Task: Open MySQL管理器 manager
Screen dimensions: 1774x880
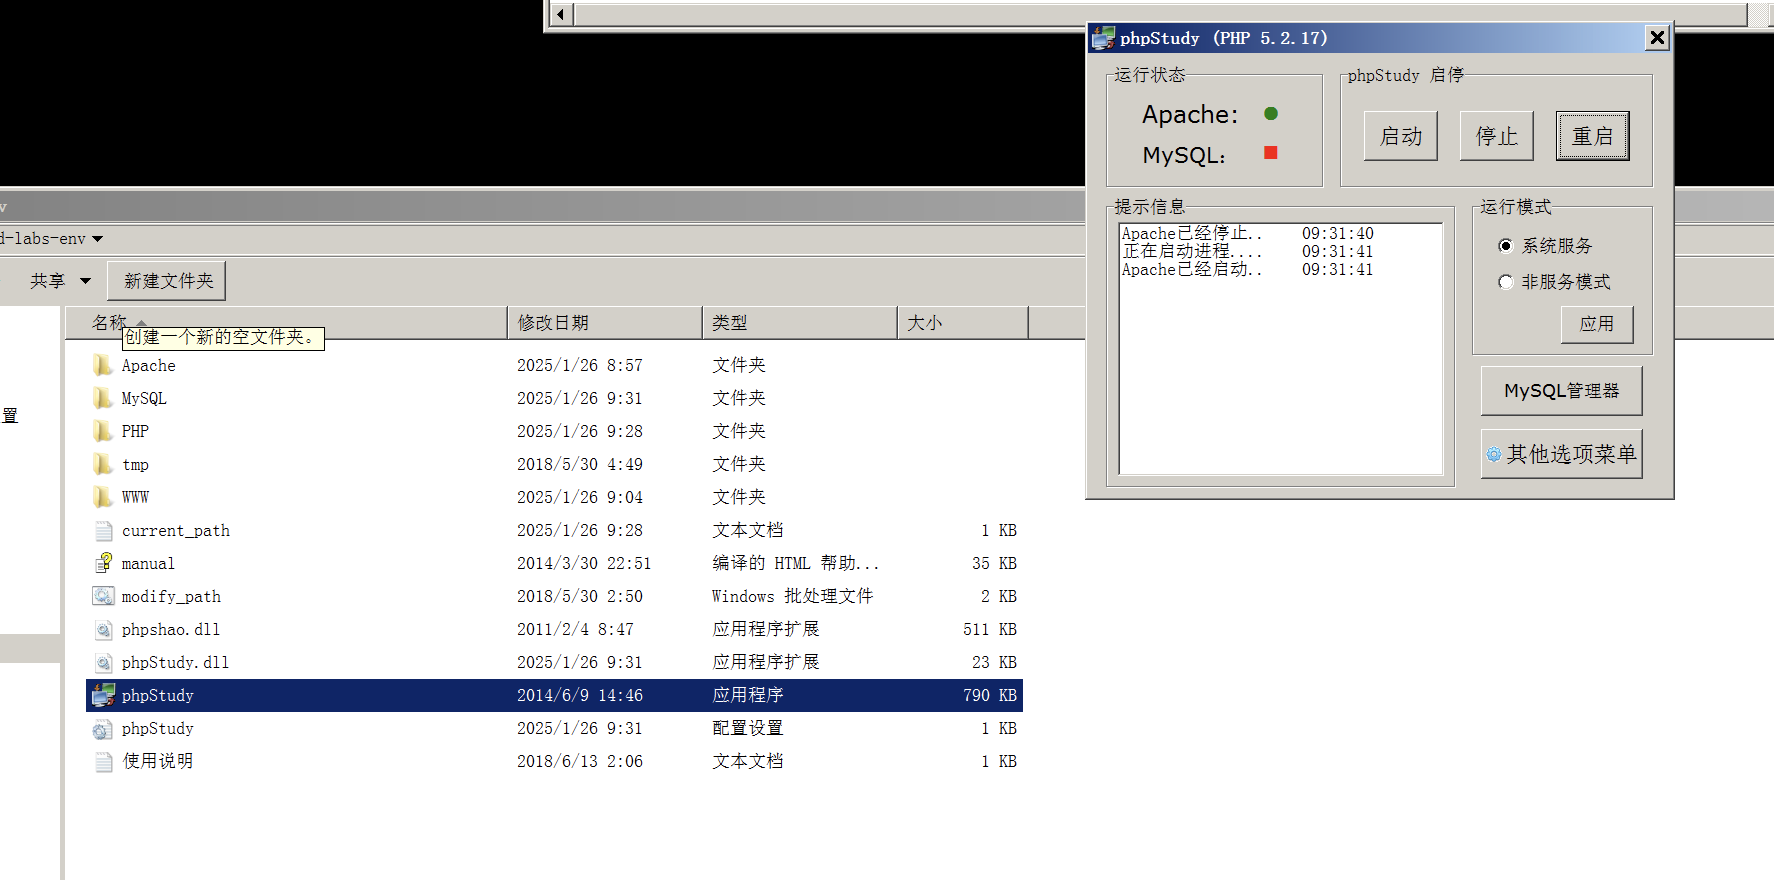Action: 1561,391
